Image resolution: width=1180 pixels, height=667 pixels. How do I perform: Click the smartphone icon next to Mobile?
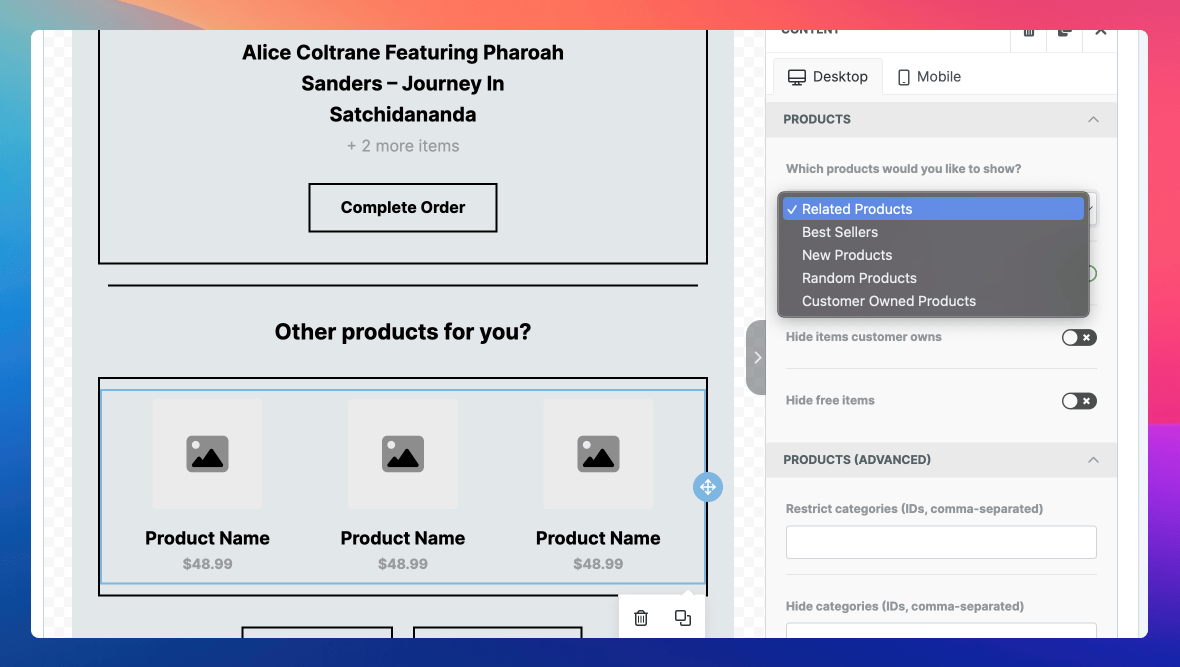[903, 76]
